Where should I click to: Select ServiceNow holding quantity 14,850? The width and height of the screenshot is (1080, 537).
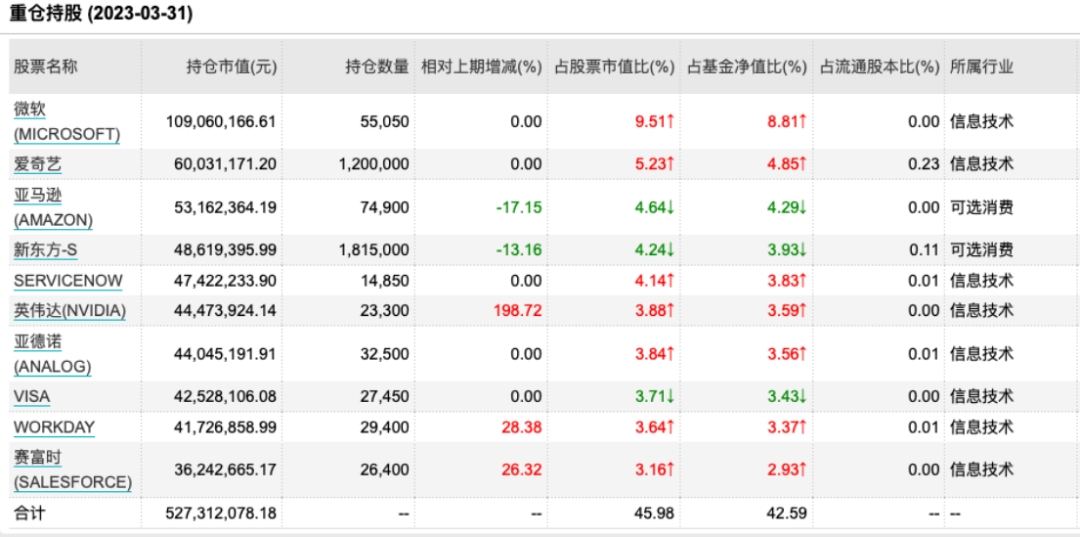click(x=384, y=281)
